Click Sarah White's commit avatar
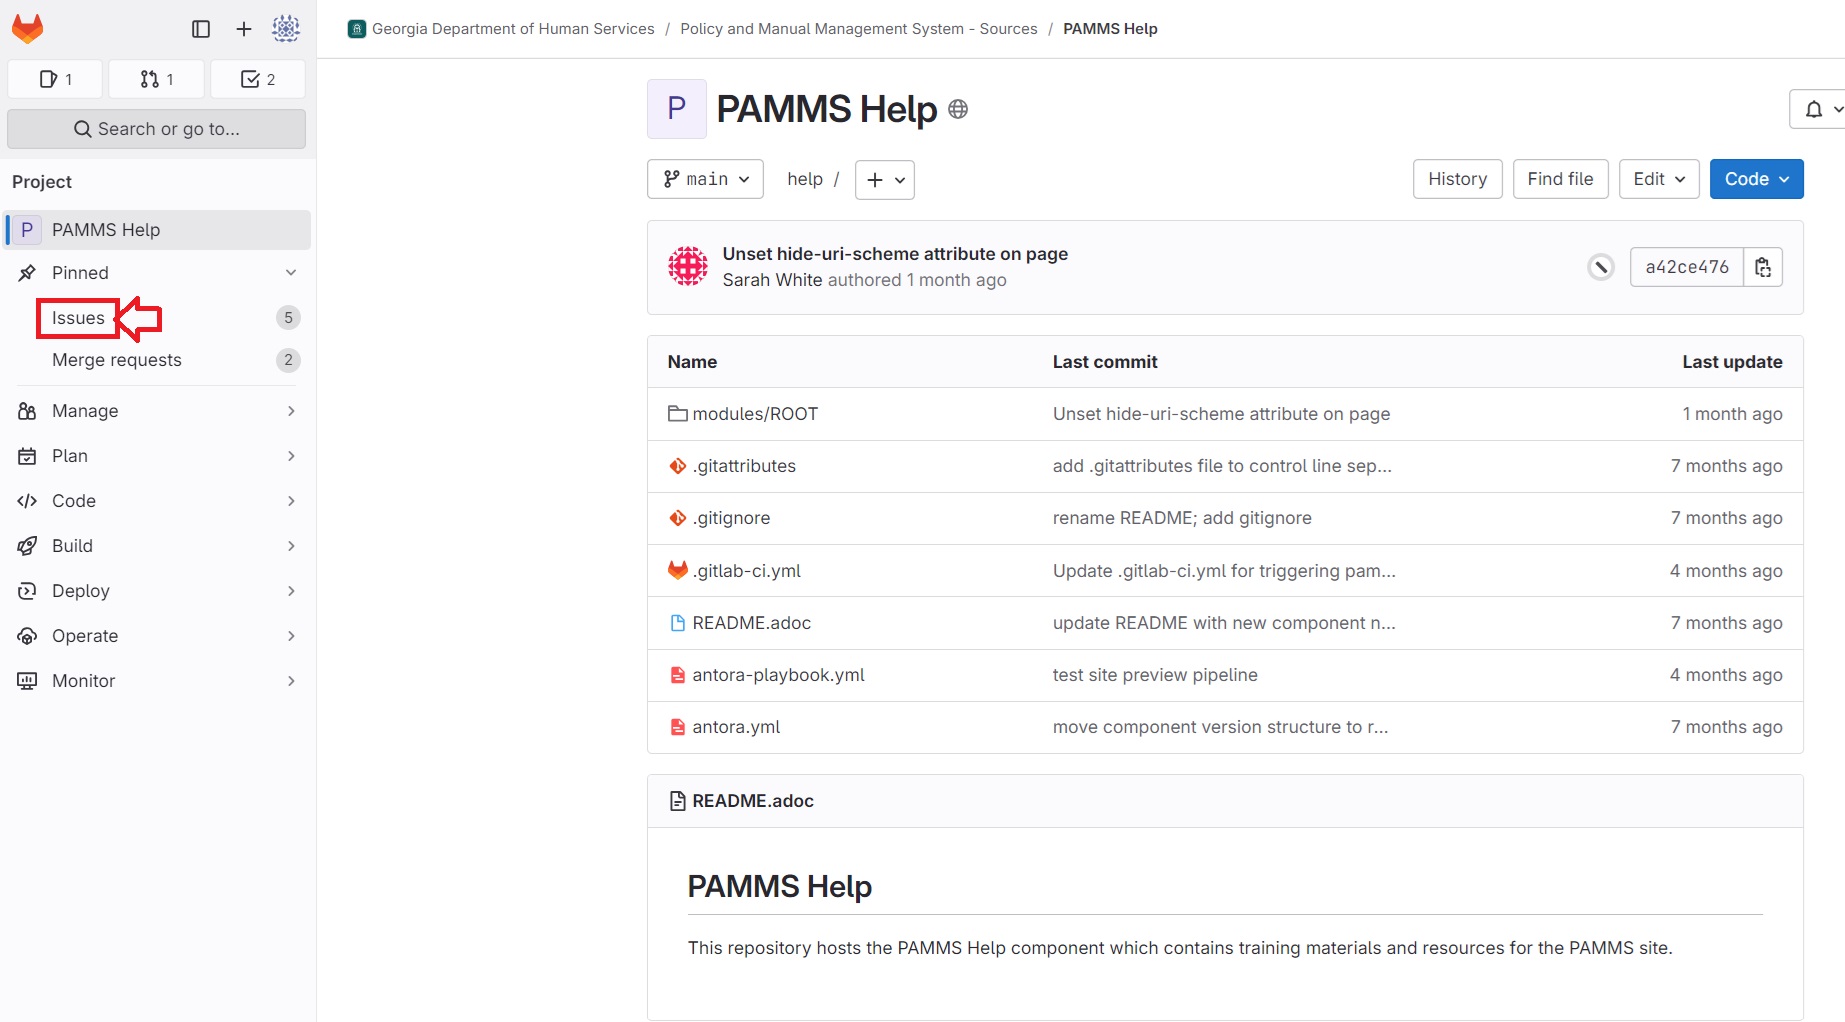 [688, 267]
